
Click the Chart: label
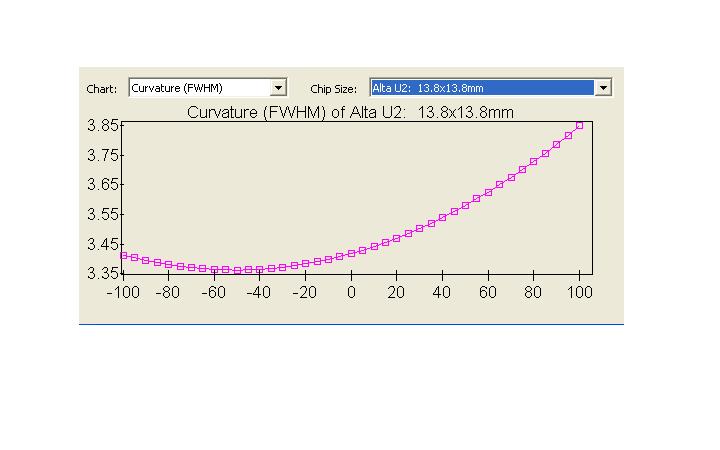tap(101, 89)
